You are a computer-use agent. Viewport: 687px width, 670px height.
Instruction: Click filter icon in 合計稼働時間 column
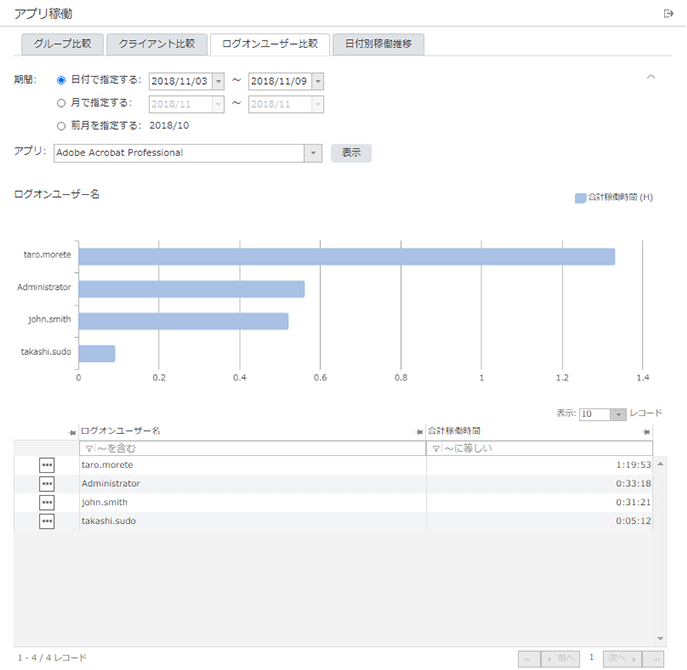pos(435,449)
